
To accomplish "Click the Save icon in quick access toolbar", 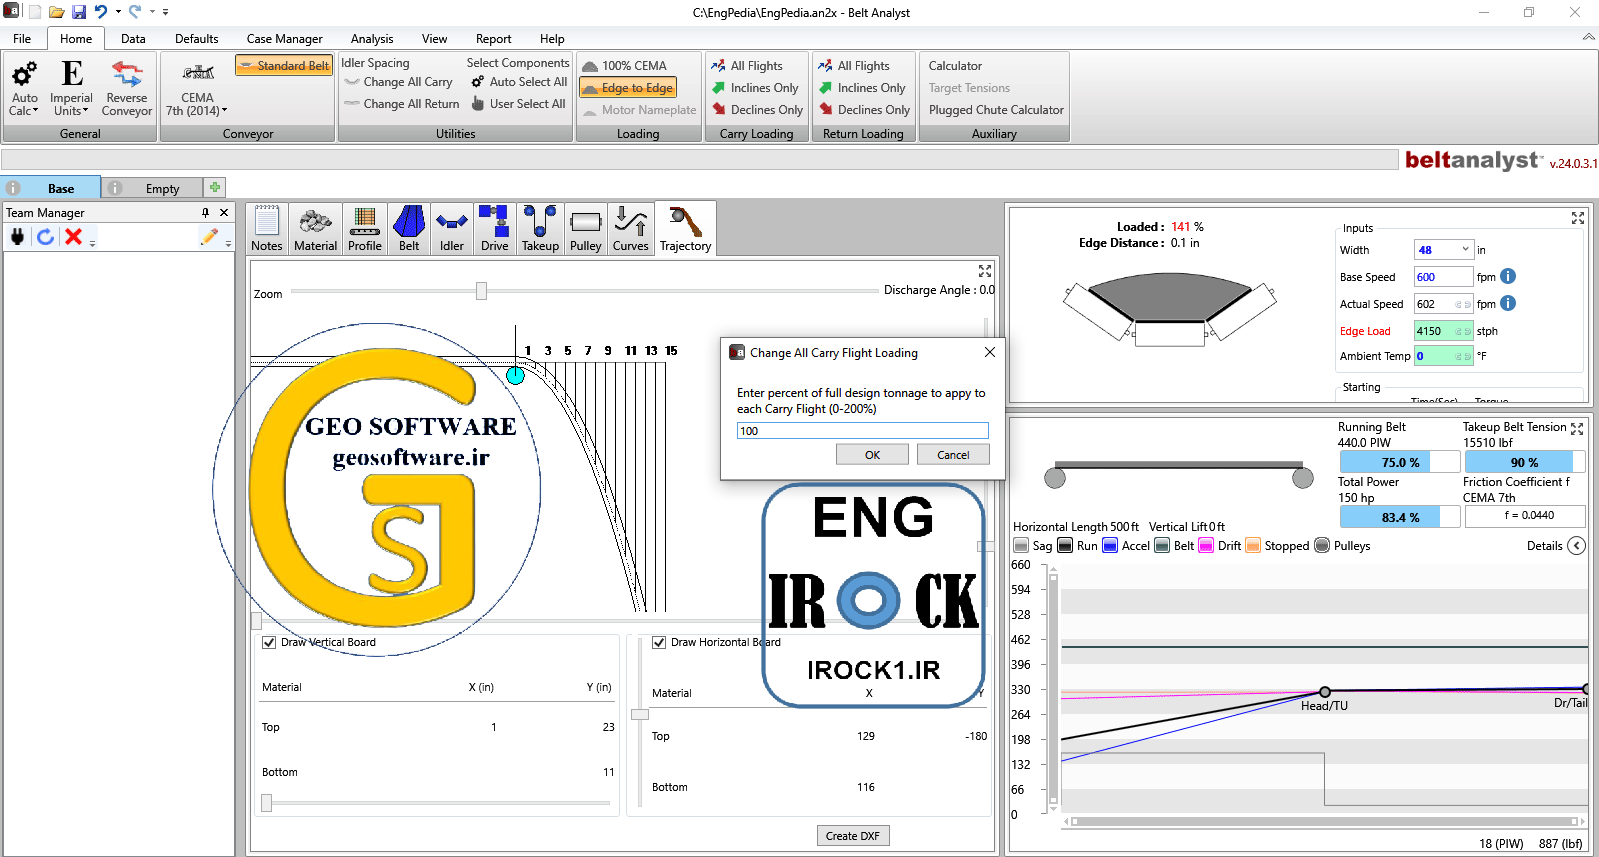I will 79,12.
